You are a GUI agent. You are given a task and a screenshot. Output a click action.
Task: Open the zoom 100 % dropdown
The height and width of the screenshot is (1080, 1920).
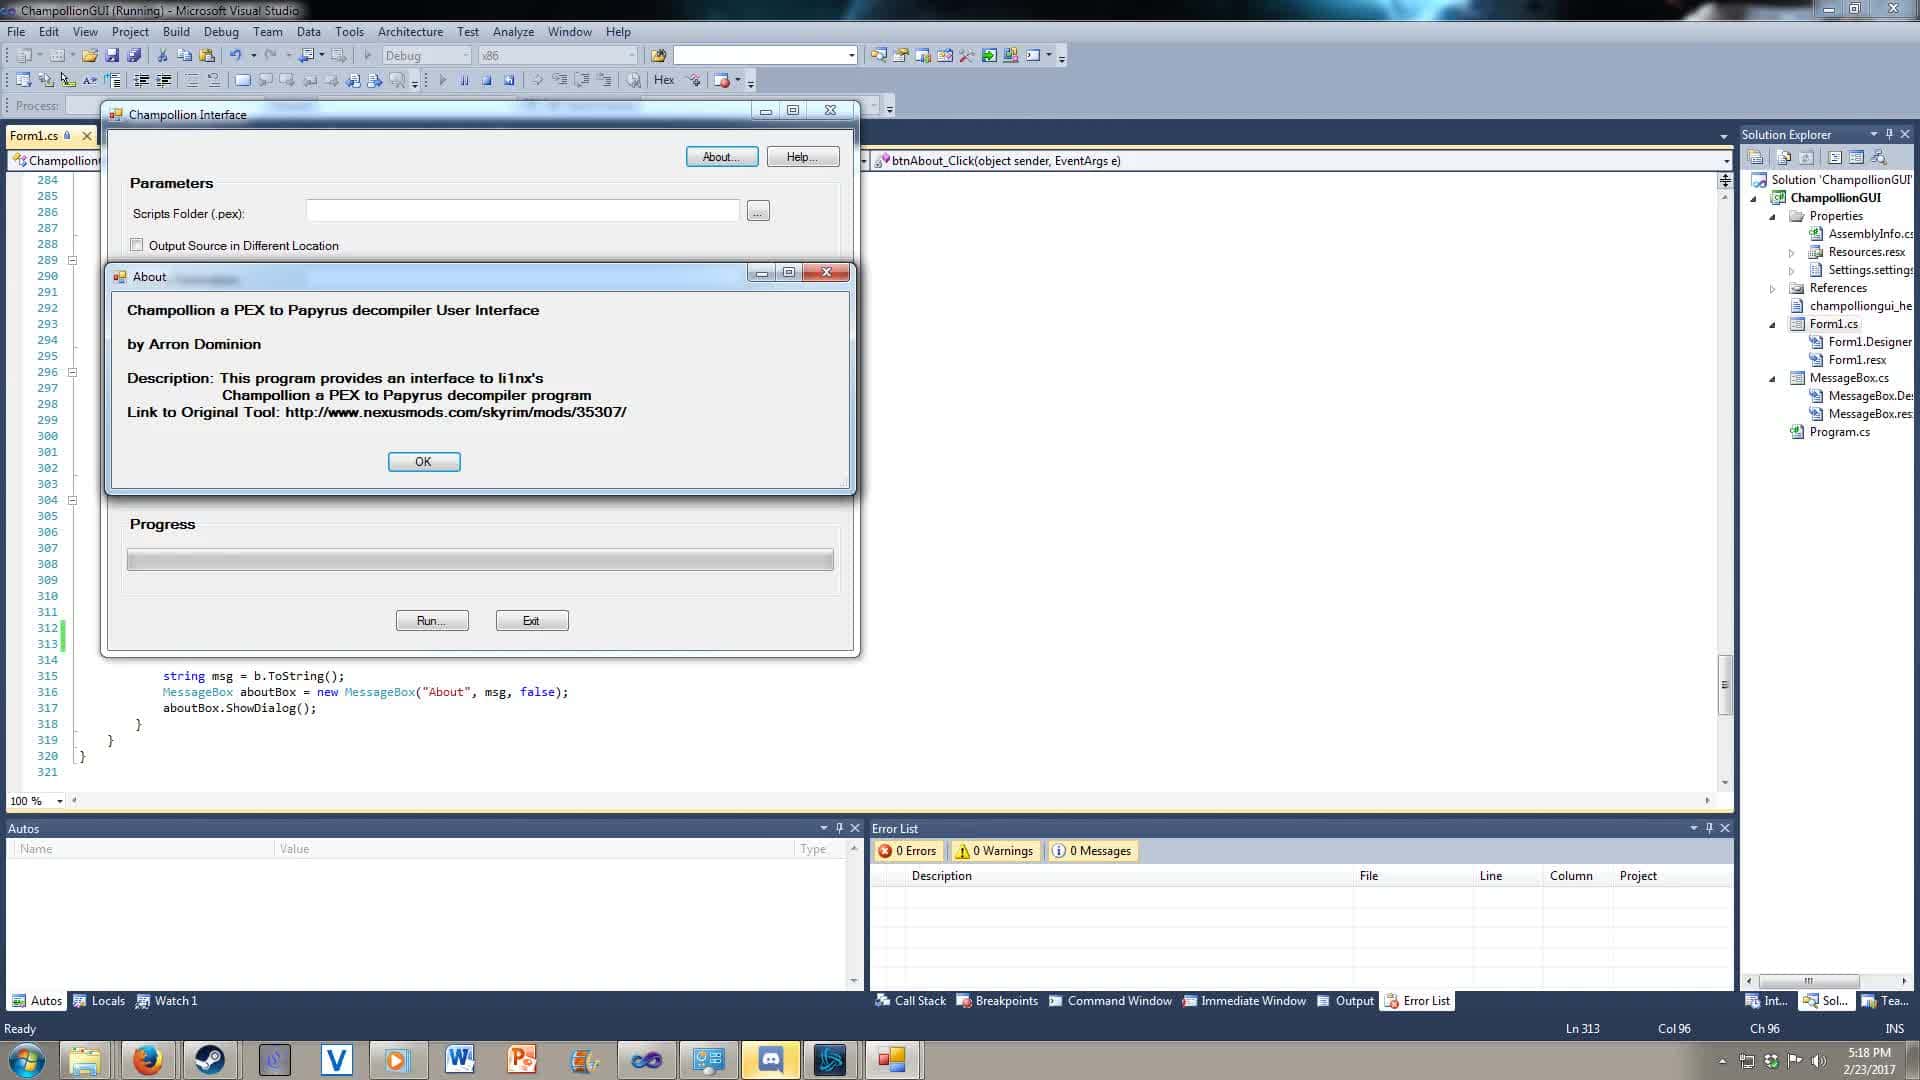click(60, 801)
